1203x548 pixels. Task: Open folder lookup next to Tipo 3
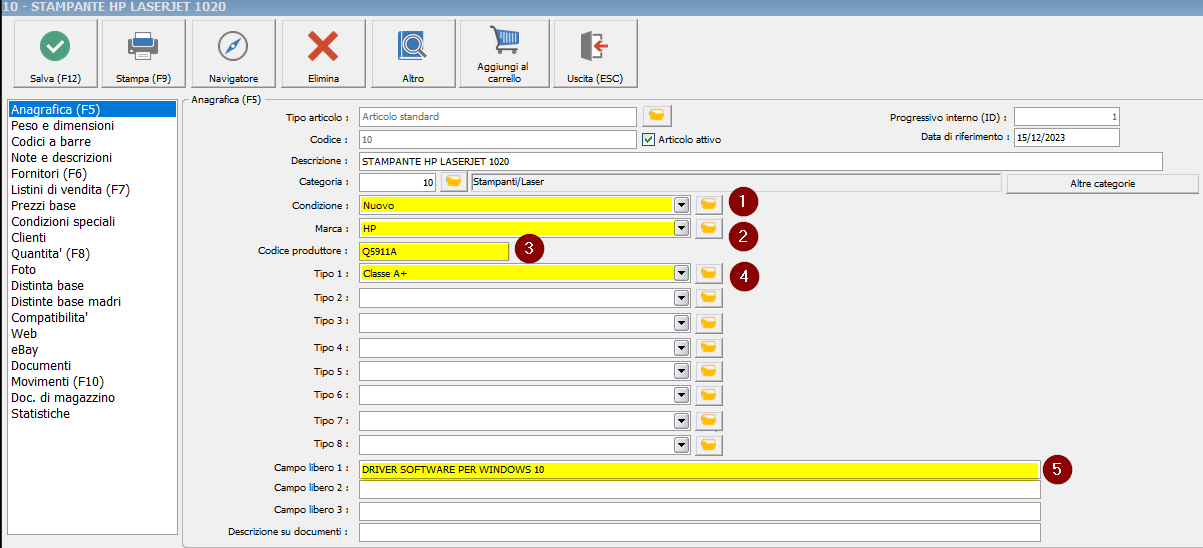(709, 322)
